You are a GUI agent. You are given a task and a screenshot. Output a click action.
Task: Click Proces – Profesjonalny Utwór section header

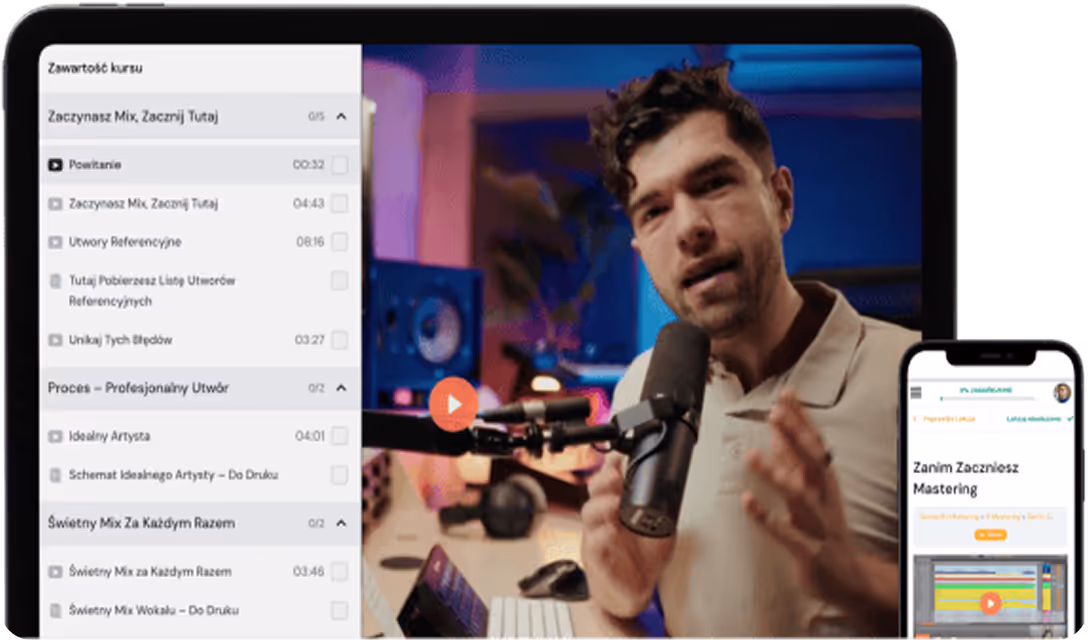pos(200,388)
